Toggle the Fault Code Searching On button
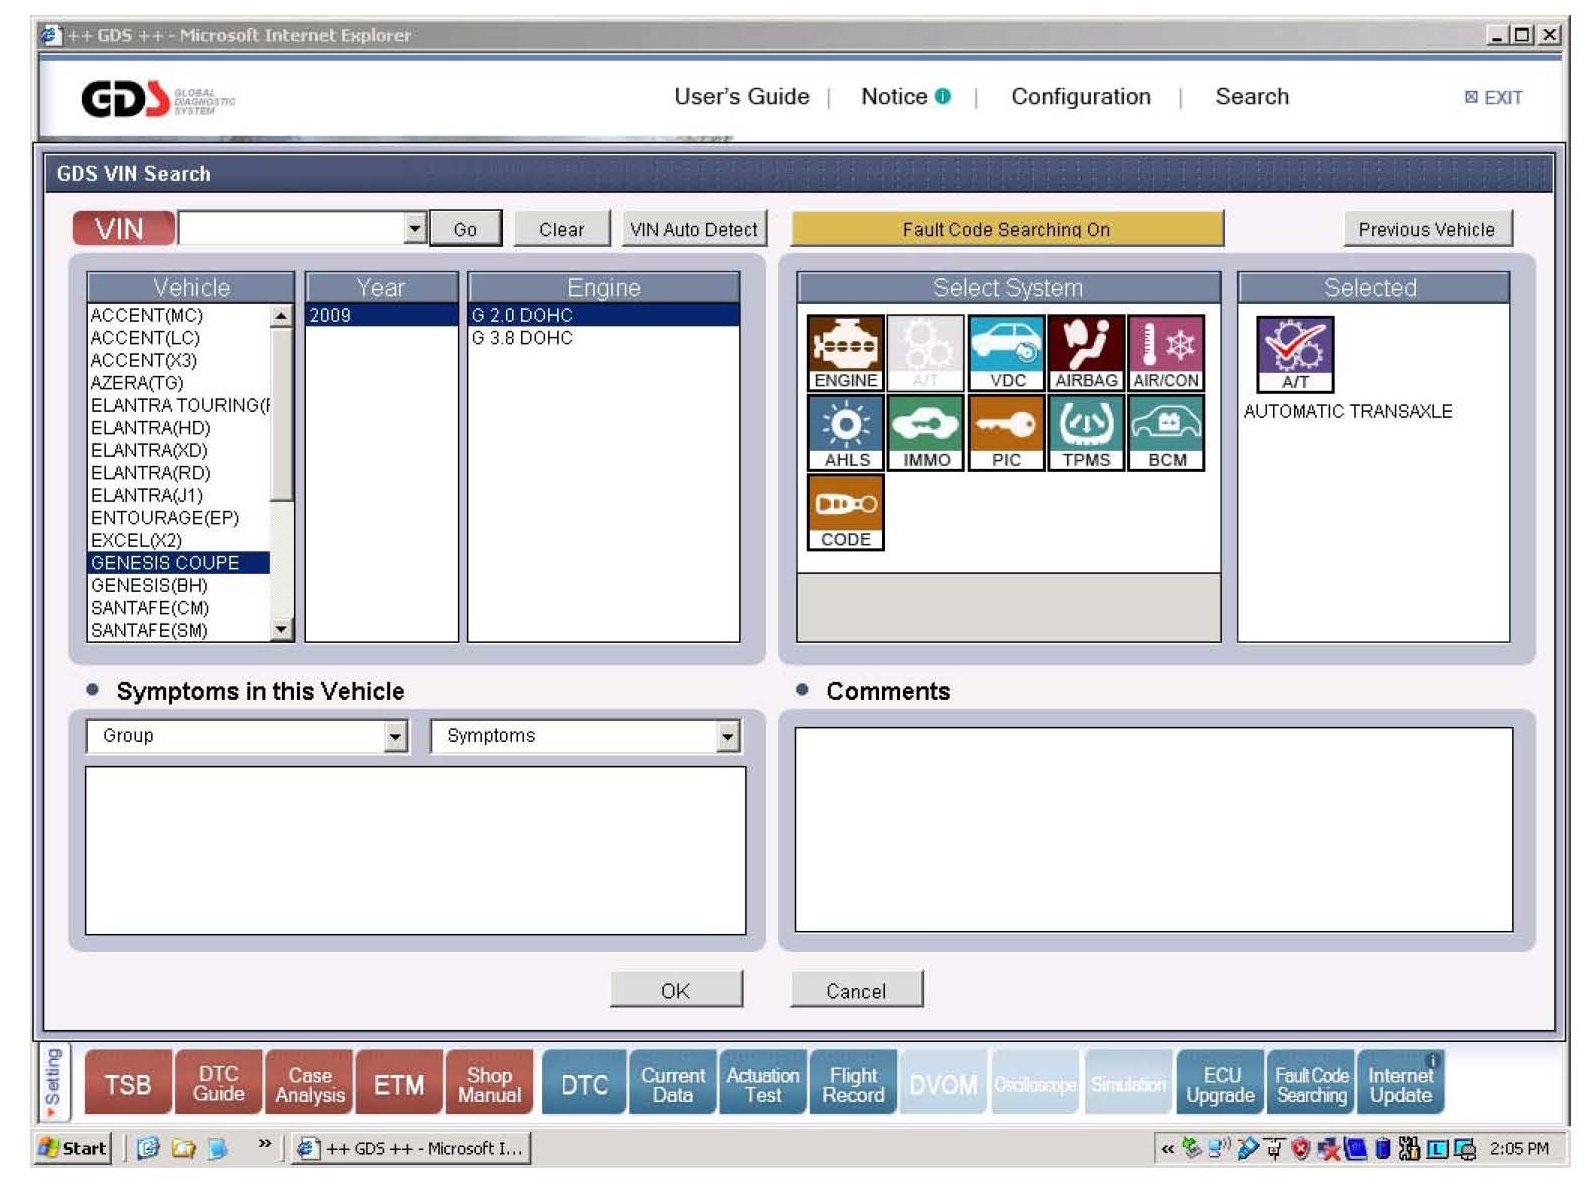The width and height of the screenshot is (1585, 1189). (x=1006, y=229)
